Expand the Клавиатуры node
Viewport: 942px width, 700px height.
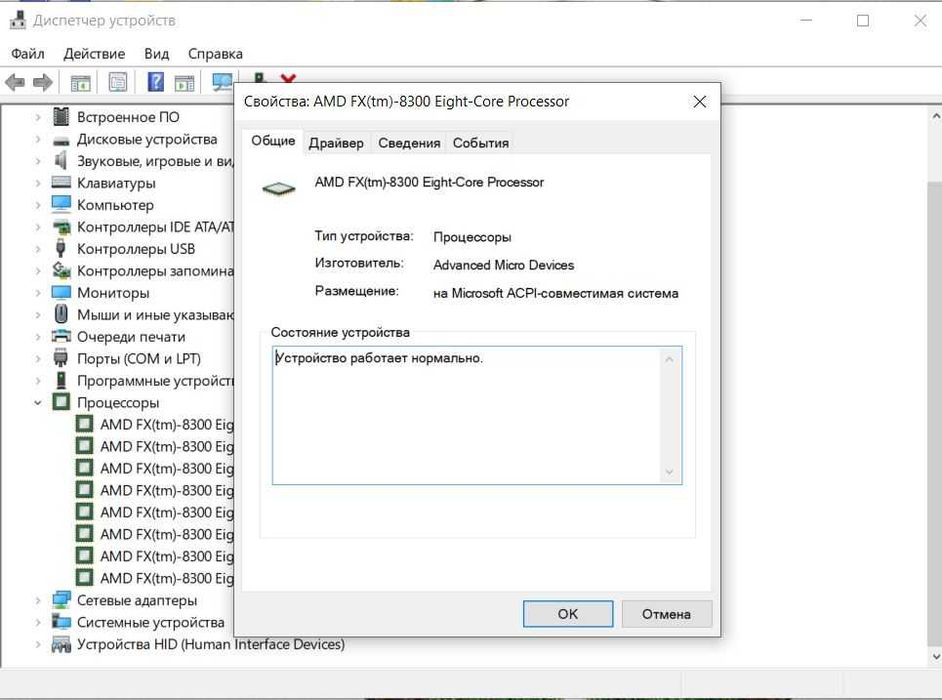click(x=37, y=183)
